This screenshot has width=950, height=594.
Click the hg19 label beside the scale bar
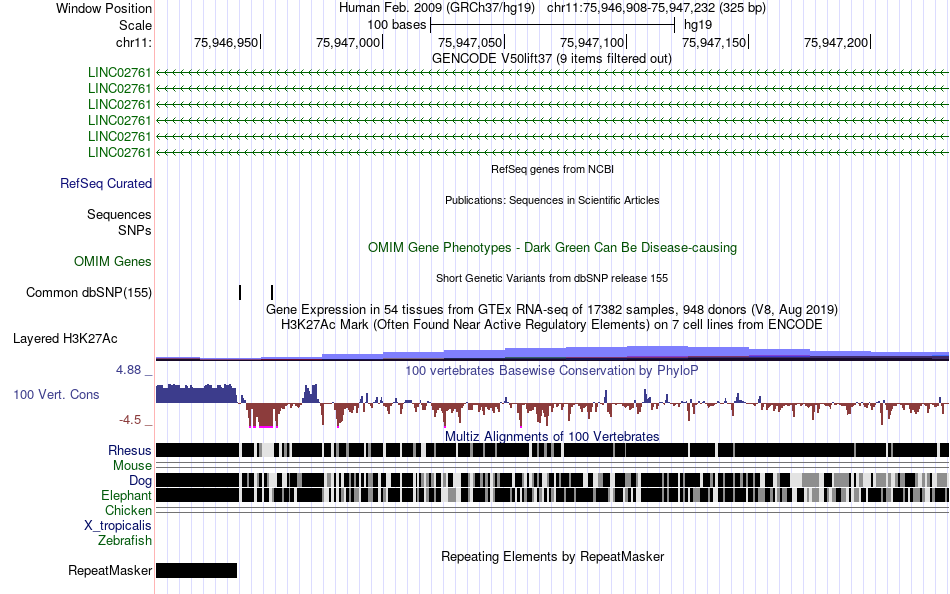click(x=698, y=25)
